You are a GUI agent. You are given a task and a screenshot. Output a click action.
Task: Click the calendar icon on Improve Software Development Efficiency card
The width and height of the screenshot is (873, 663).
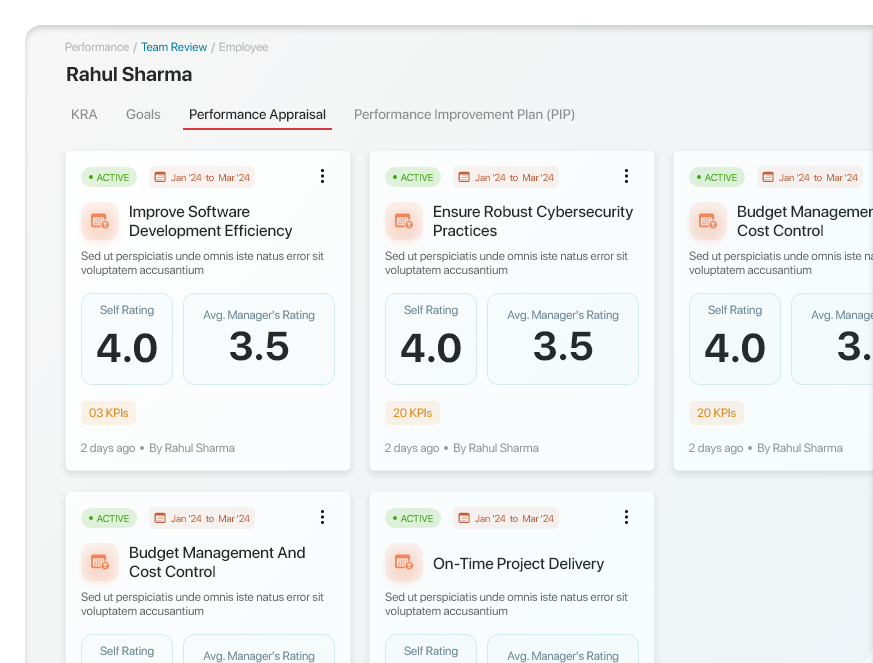pos(160,178)
